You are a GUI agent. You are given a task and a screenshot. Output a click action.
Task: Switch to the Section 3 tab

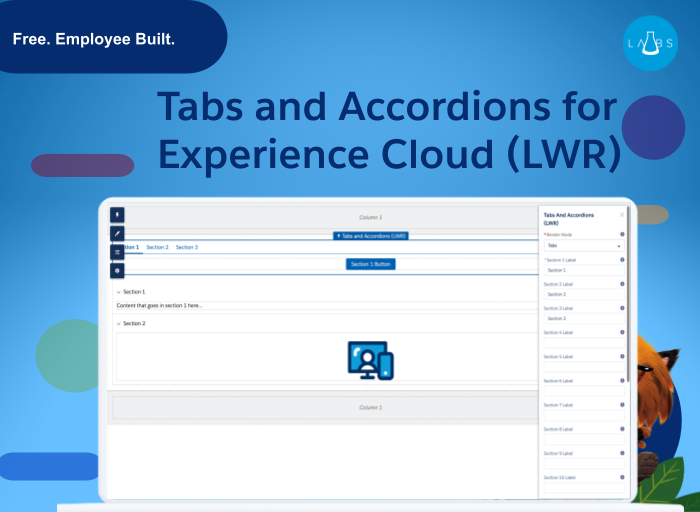[187, 247]
